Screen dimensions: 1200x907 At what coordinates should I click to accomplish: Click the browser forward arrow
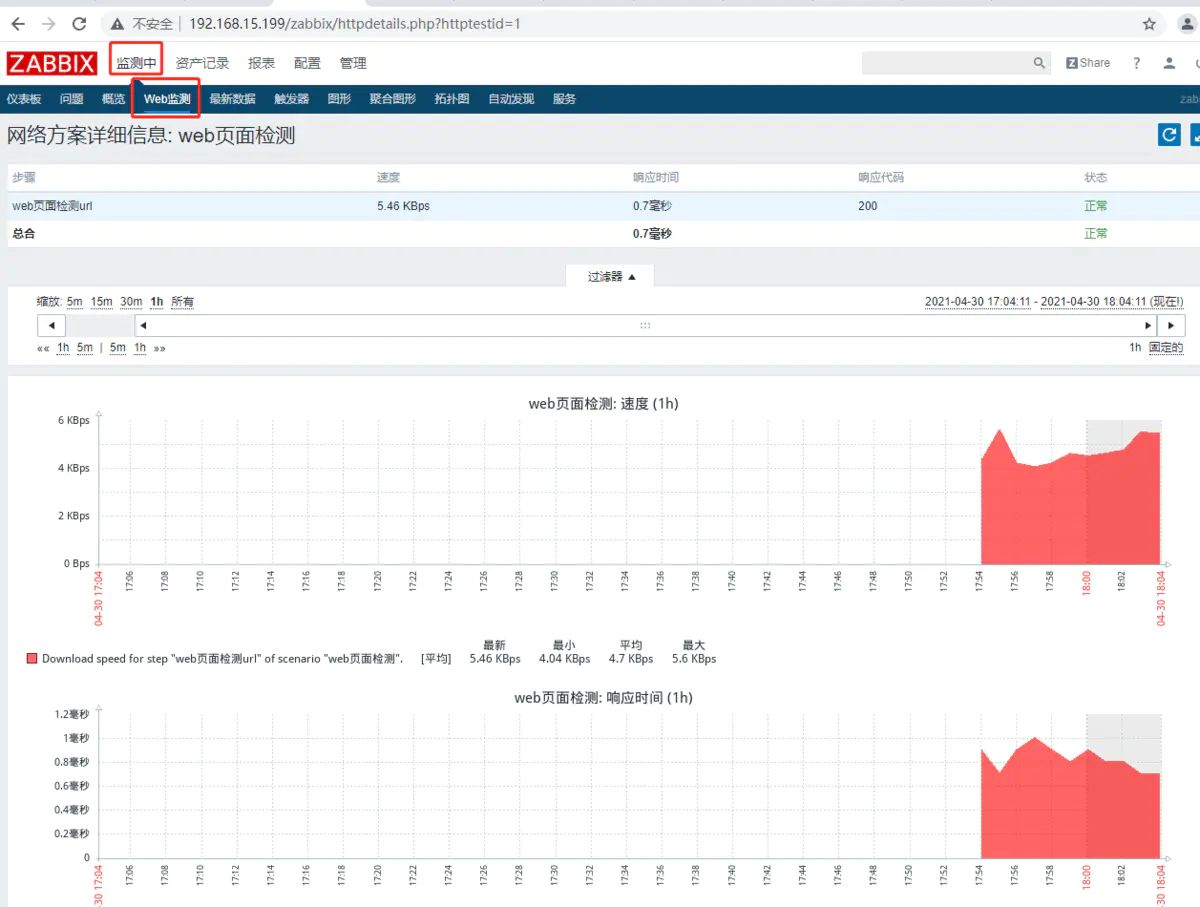48,23
